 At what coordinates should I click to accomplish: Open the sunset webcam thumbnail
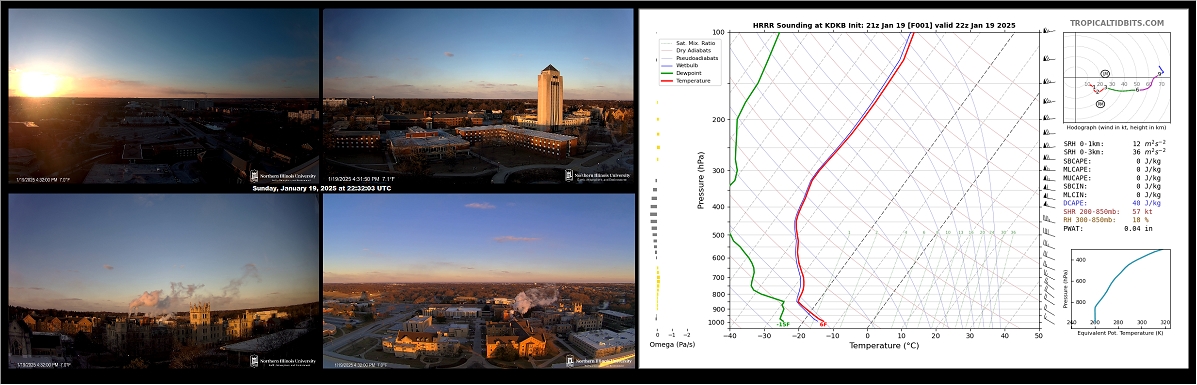coord(163,95)
